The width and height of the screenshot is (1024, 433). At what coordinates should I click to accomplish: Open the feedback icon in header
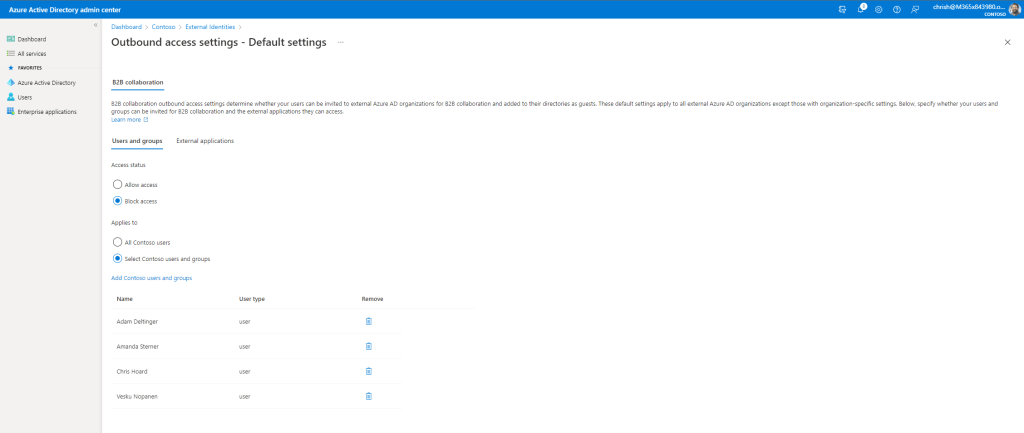(x=914, y=9)
